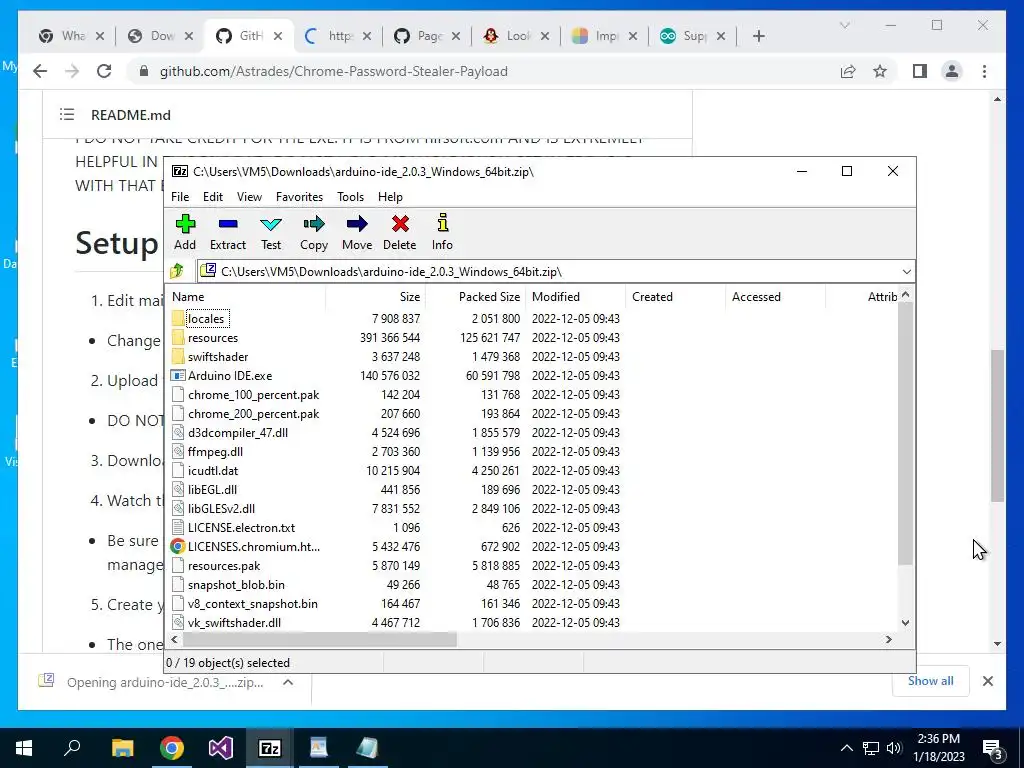Click the Copy toolbar icon

(x=313, y=232)
